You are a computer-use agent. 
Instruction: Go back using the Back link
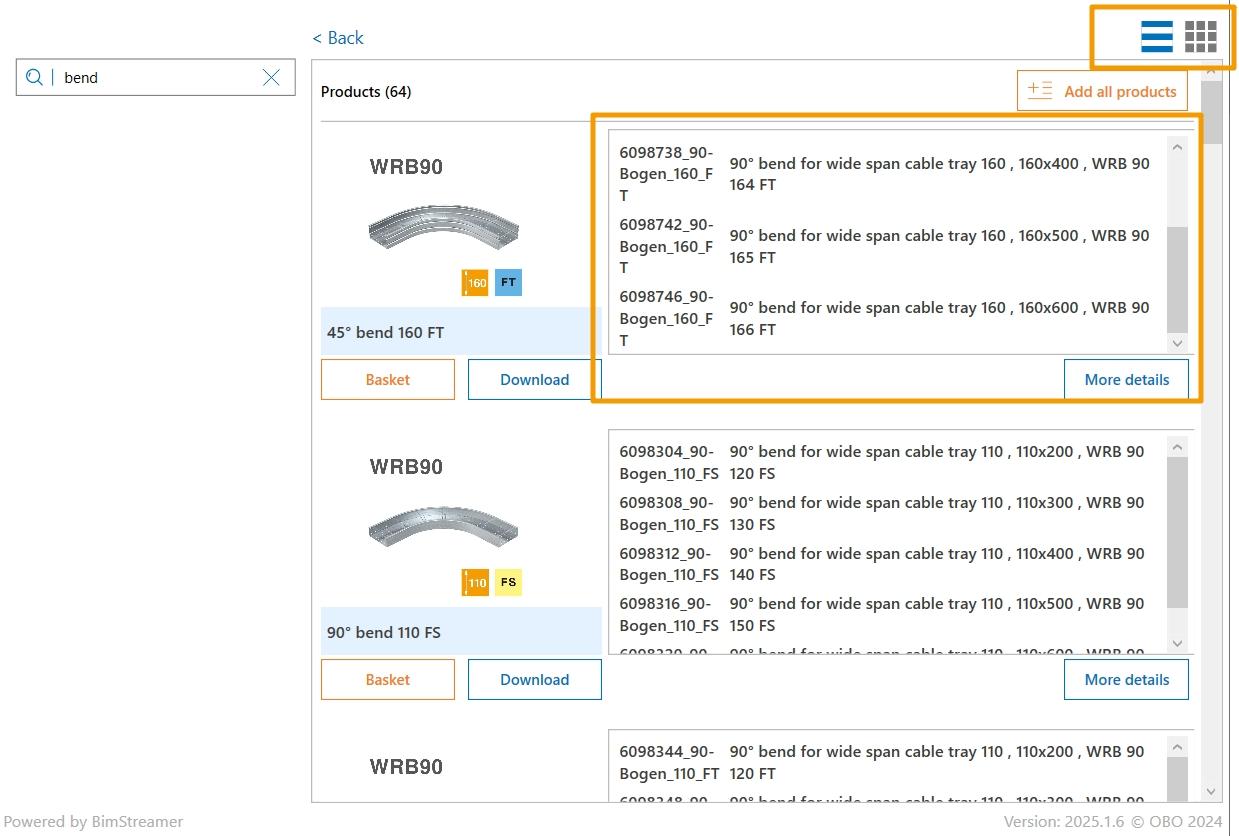(x=338, y=38)
